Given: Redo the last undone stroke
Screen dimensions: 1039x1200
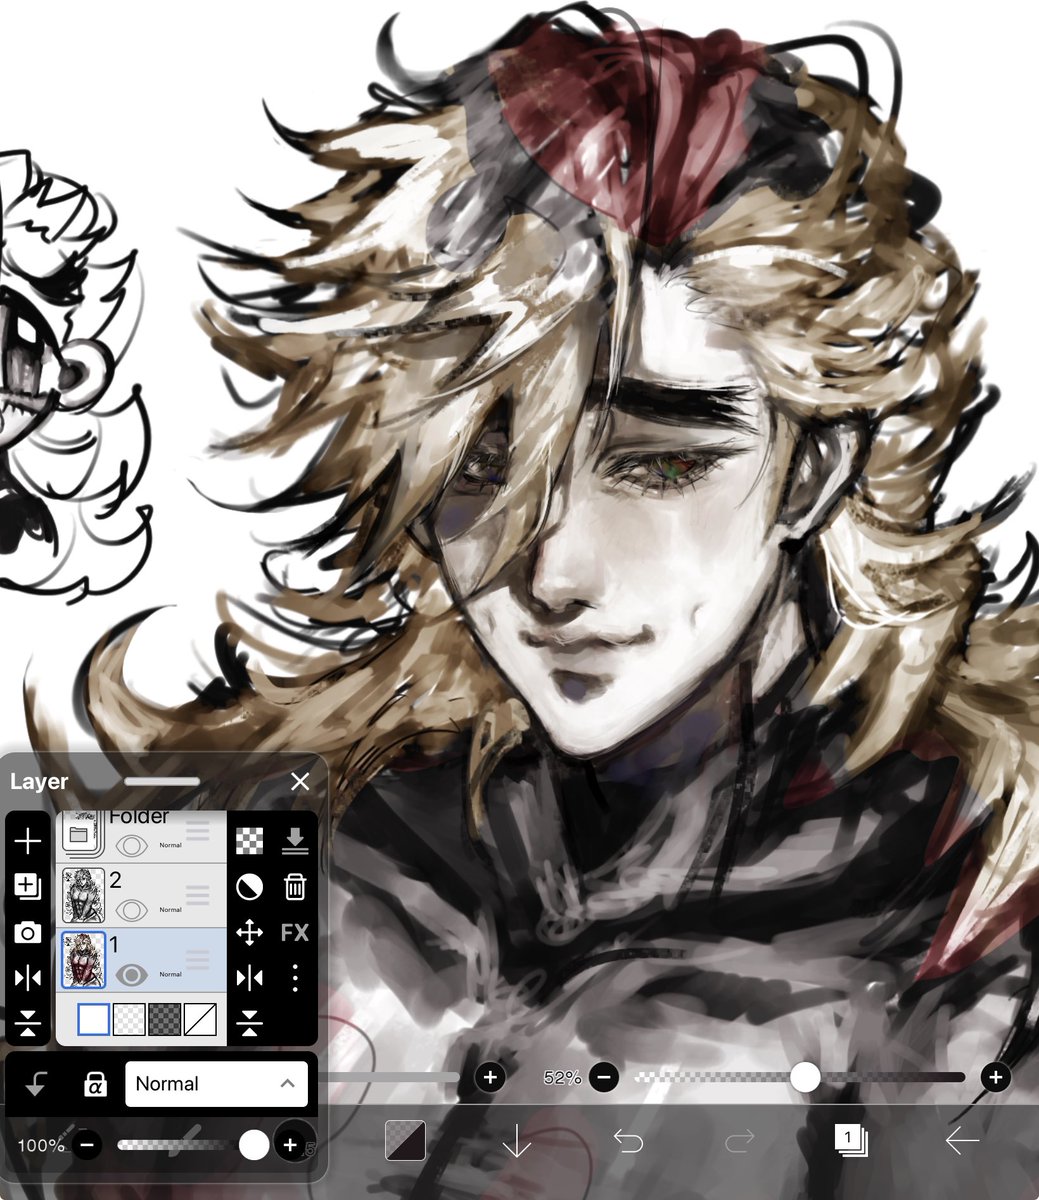Looking at the screenshot, I should pos(739,1140).
